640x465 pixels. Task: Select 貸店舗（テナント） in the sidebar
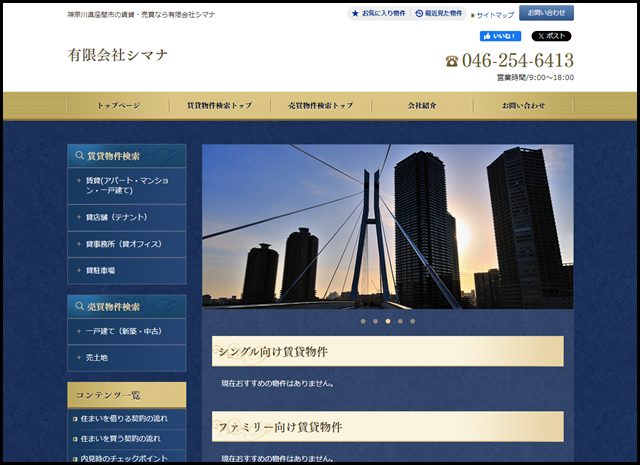click(x=127, y=218)
